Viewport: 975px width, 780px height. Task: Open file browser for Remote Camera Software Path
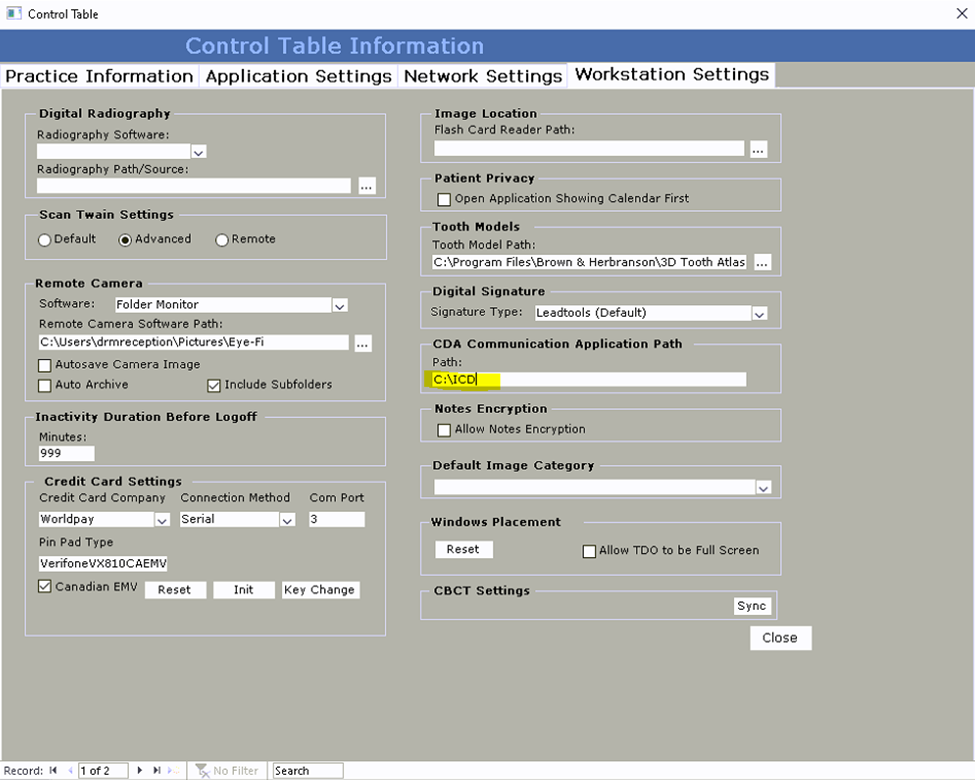coord(362,342)
